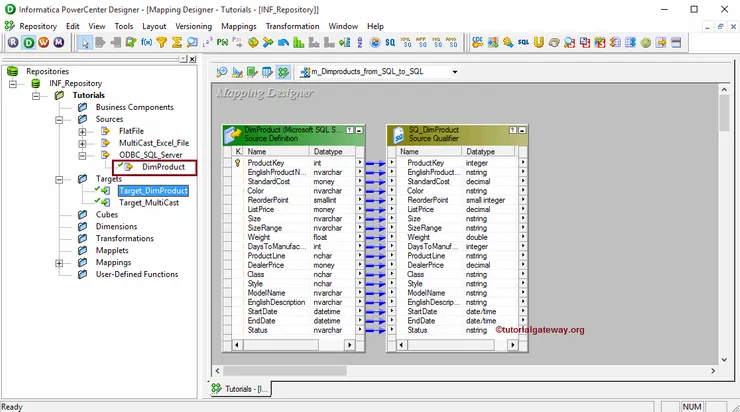Select the Mapplets folder in tree

(112, 250)
